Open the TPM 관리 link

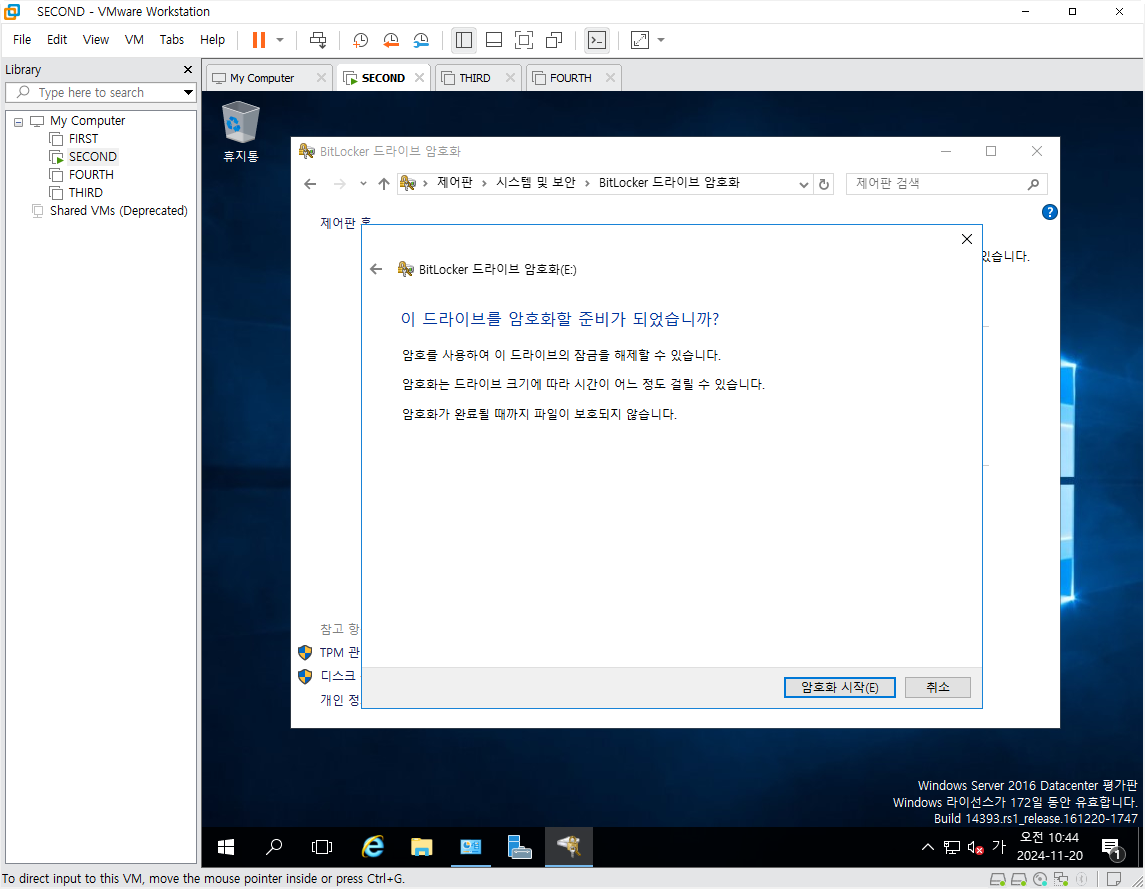[x=340, y=652]
